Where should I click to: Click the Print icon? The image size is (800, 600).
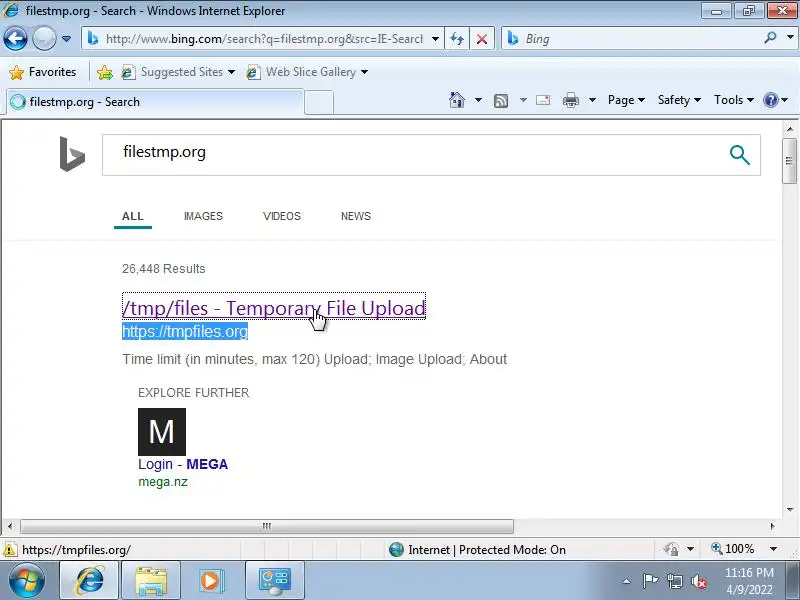(571, 100)
